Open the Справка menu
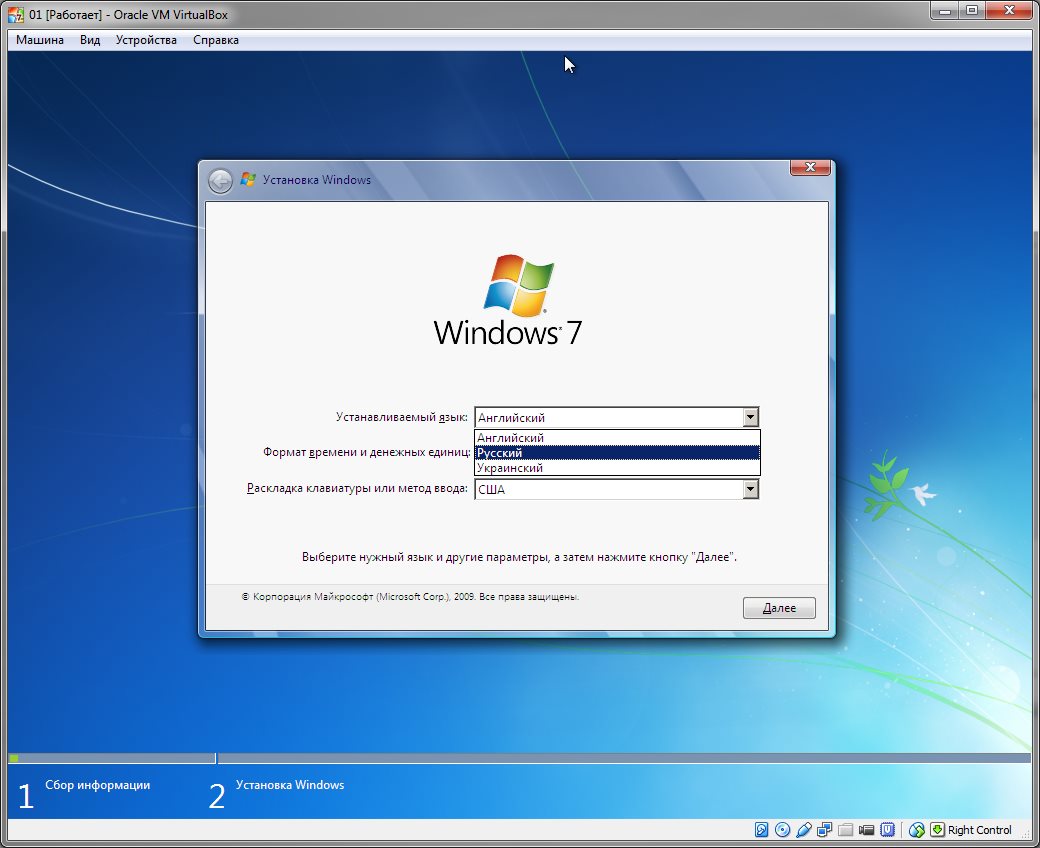This screenshot has width=1040, height=848. point(216,40)
